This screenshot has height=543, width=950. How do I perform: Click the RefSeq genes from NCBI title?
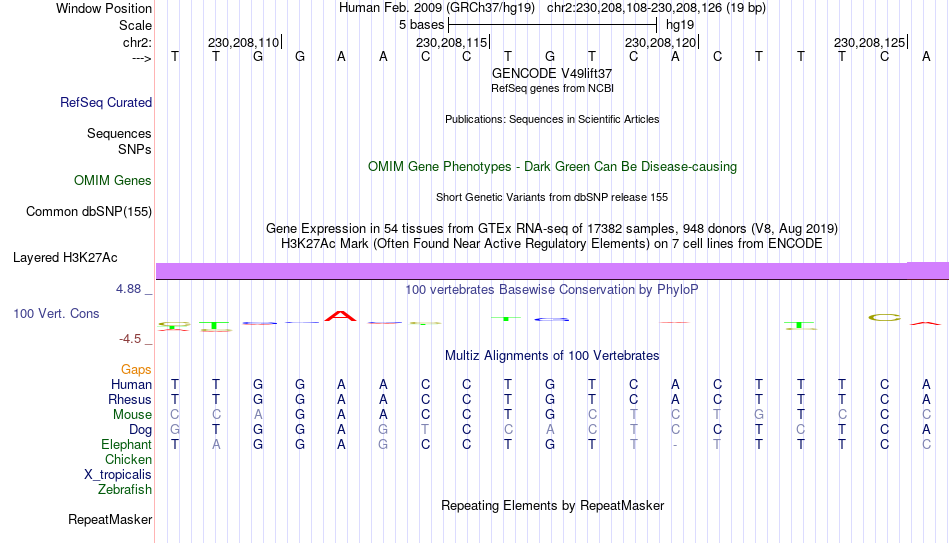(x=552, y=88)
